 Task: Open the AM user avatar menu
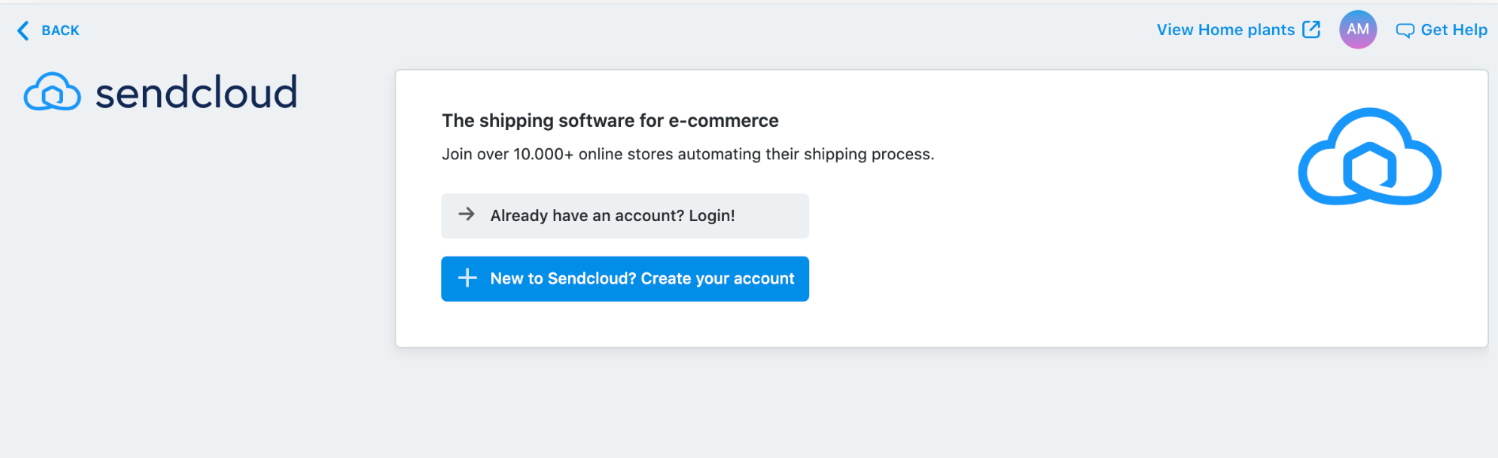pos(1358,30)
